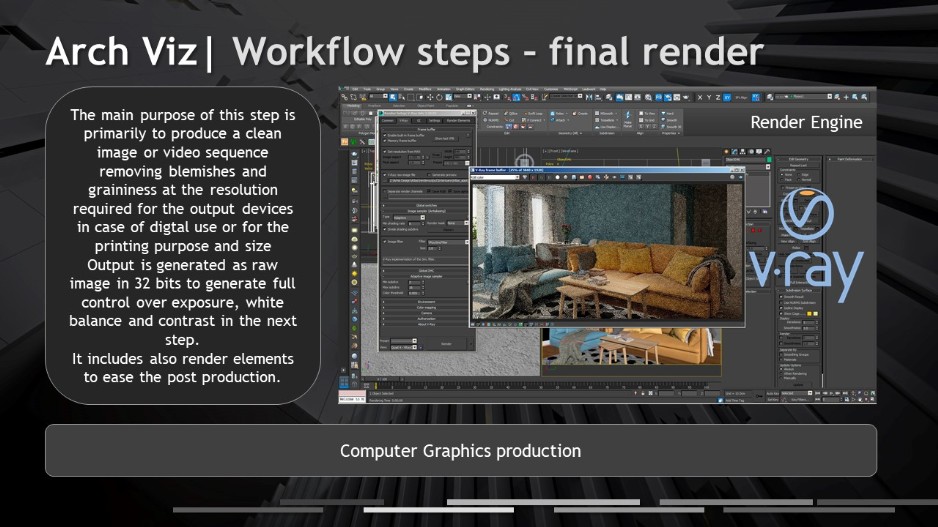Choose the Select and Scale tool
The width and height of the screenshot is (938, 527).
coord(449,98)
